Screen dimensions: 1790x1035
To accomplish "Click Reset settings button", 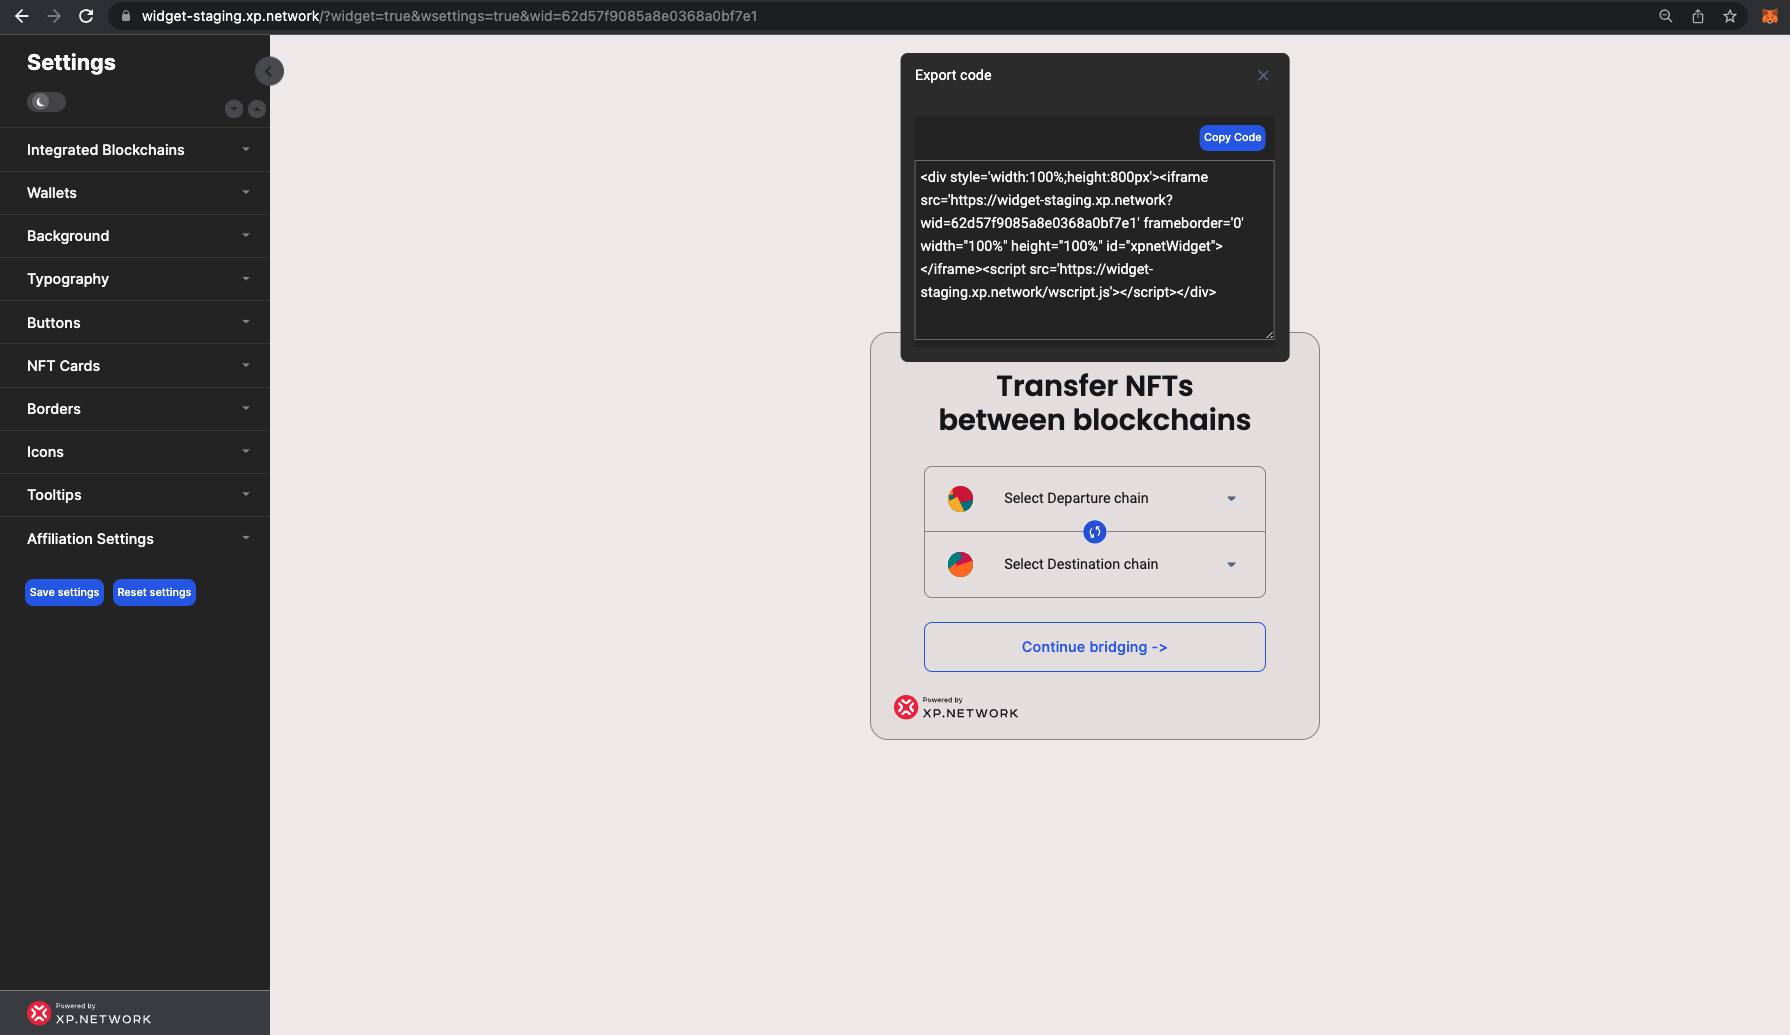I will (154, 592).
